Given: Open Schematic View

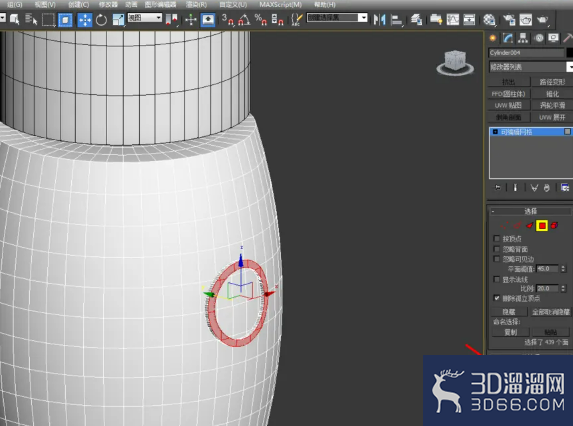Looking at the screenshot, I should [x=469, y=19].
